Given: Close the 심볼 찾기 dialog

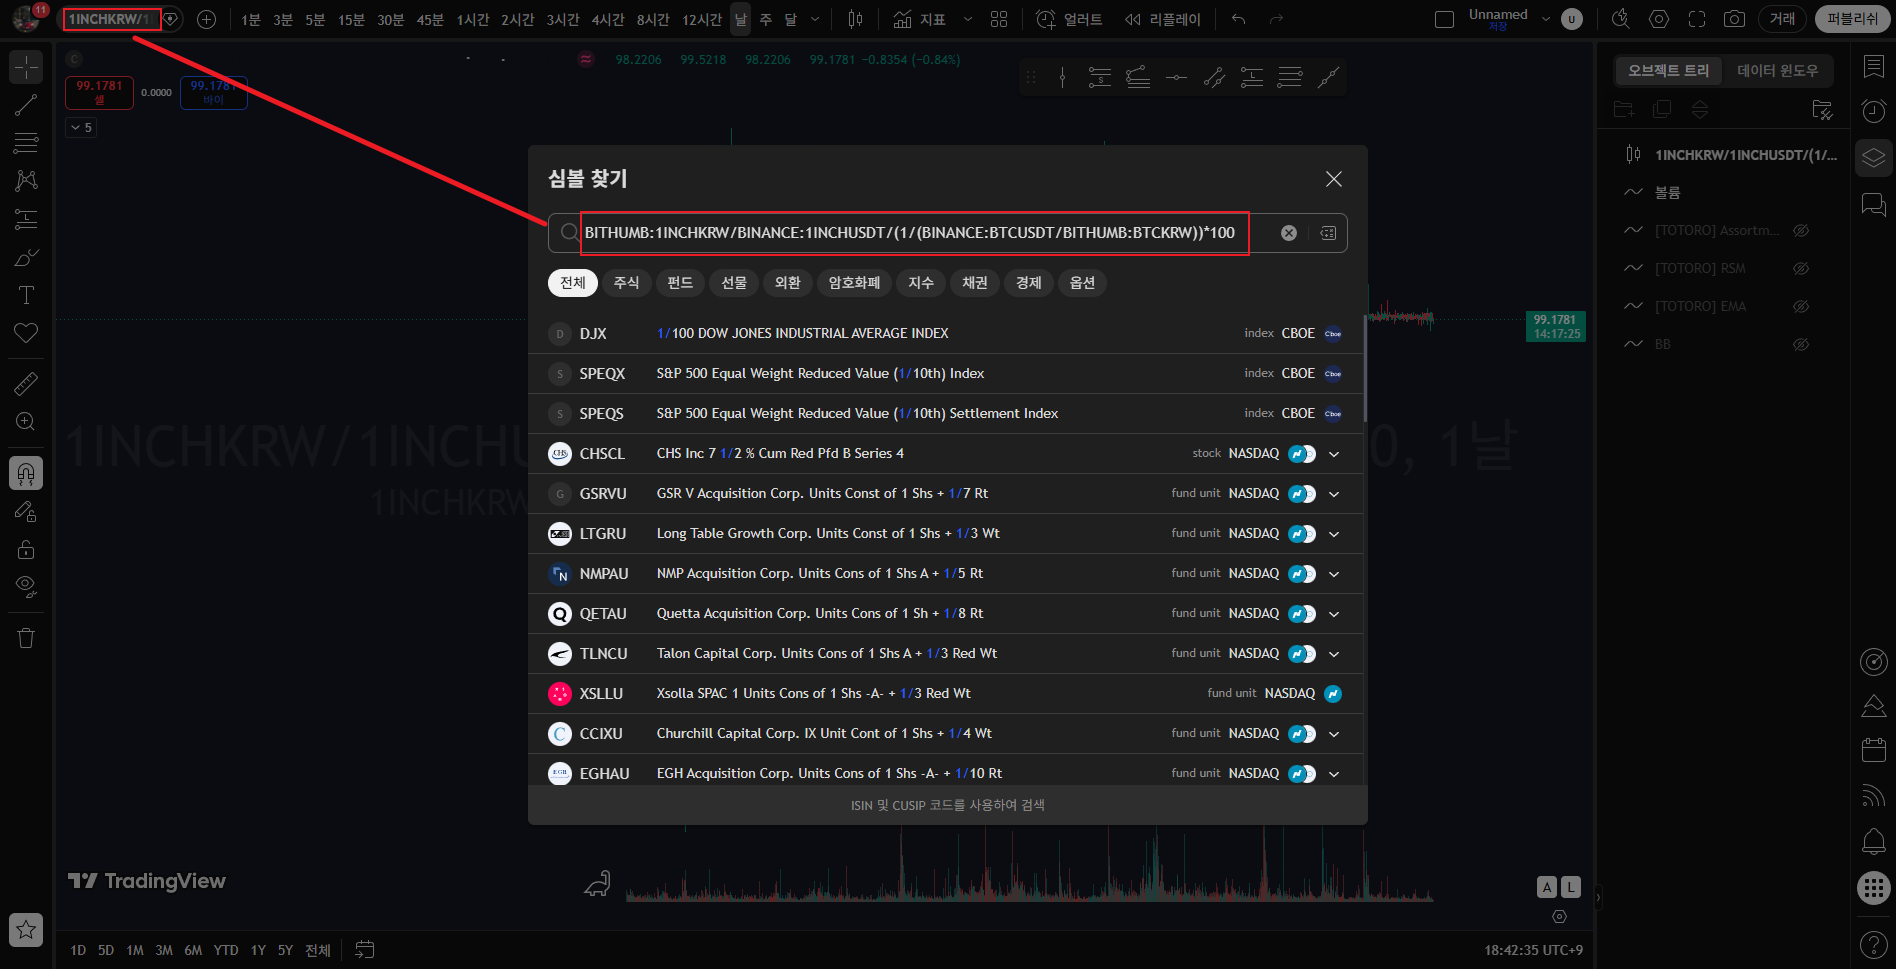Looking at the screenshot, I should click(x=1333, y=179).
